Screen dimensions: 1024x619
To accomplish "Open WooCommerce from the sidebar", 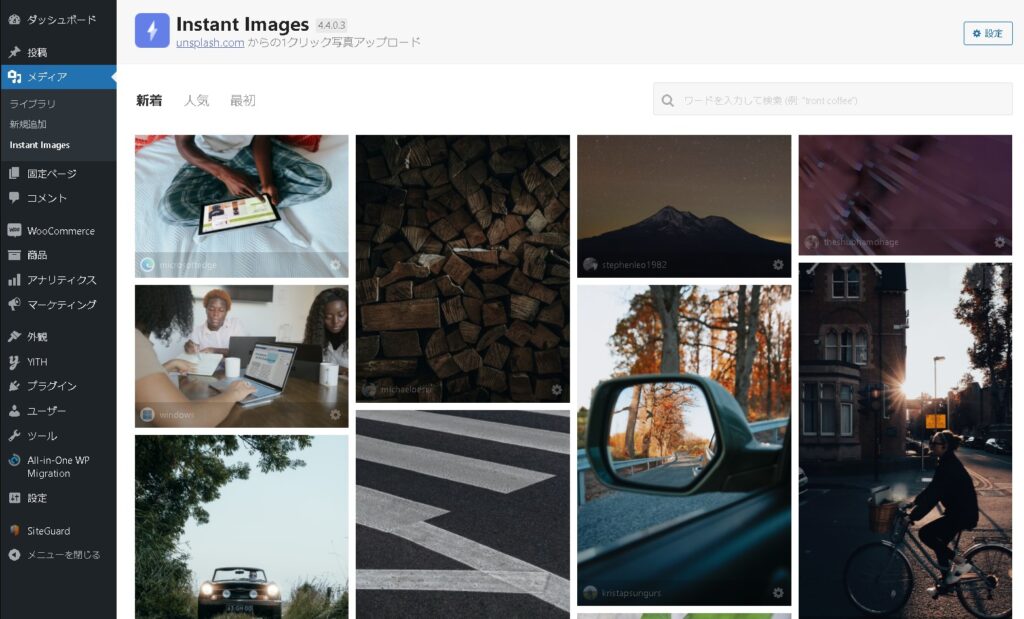I will pos(60,231).
